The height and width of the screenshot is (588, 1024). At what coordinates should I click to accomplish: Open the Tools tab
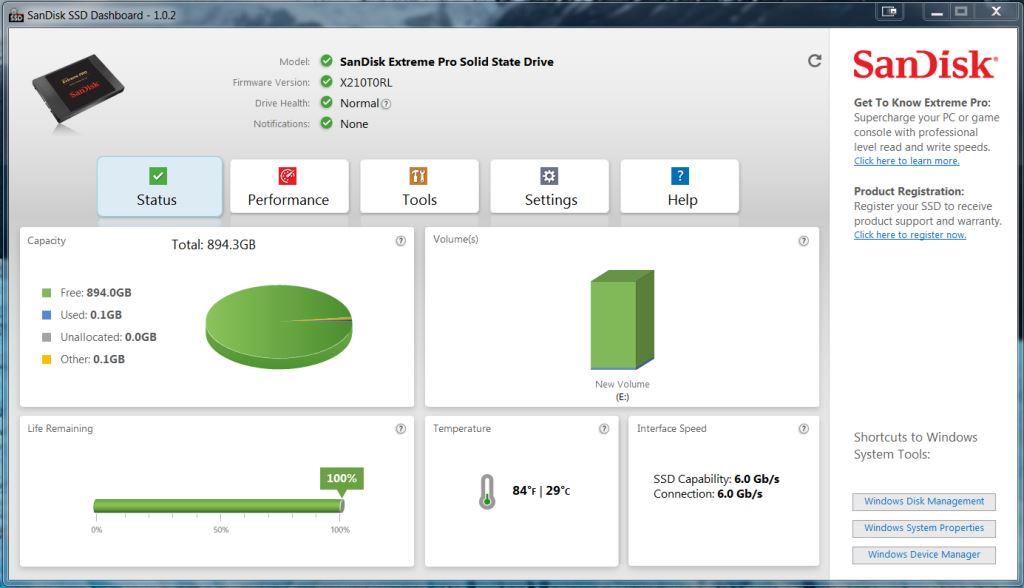(419, 187)
